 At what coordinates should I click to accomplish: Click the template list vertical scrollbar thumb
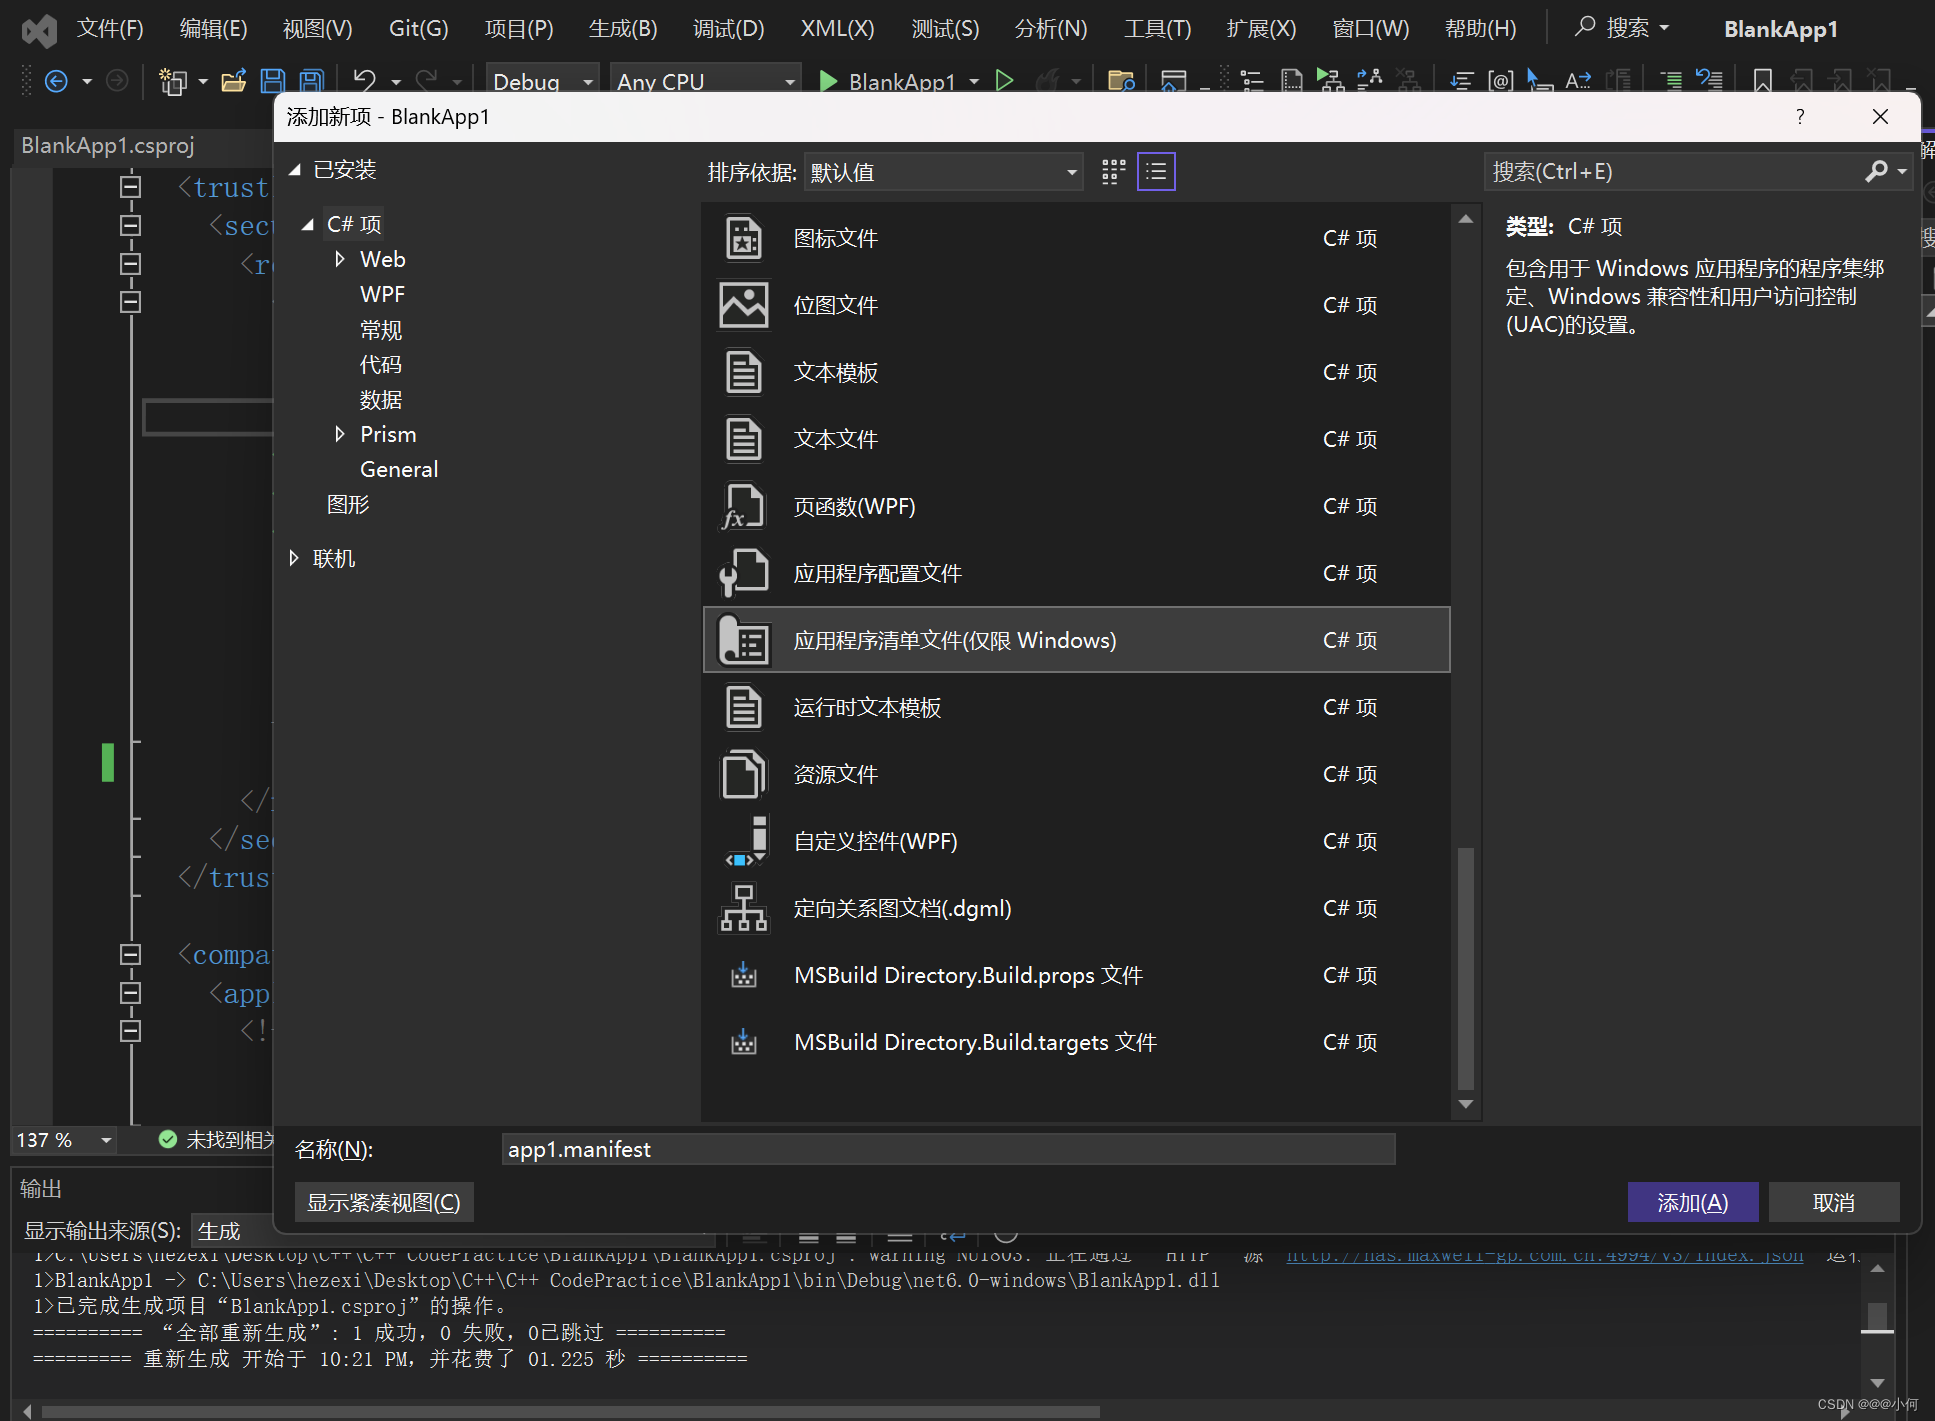1466,967
